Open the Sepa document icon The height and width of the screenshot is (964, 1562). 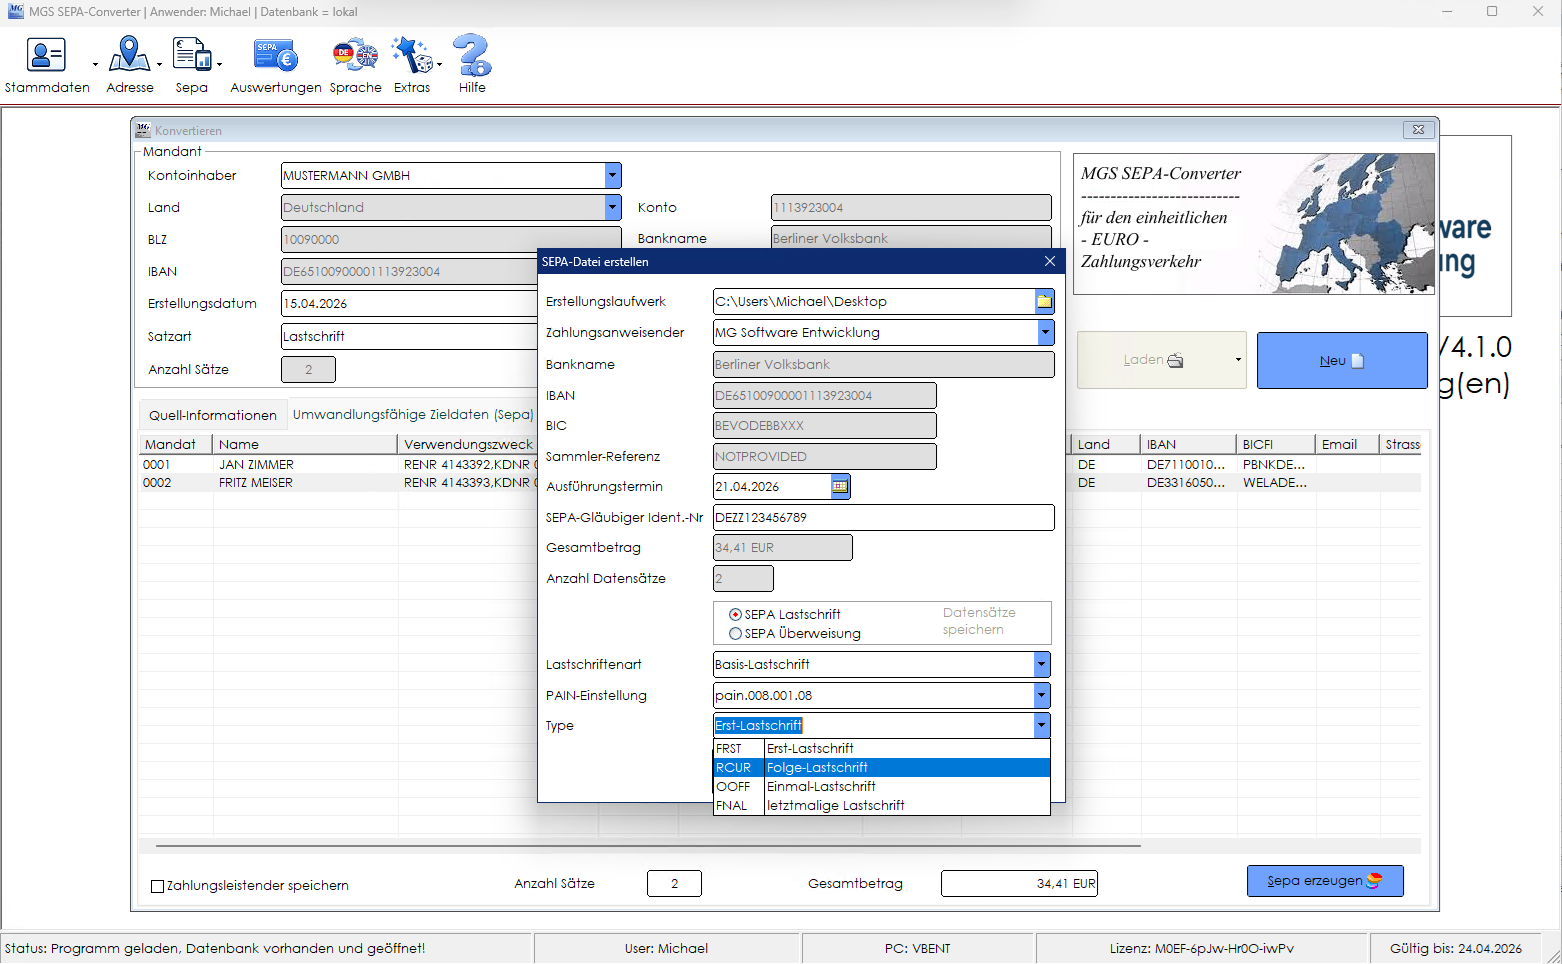tap(191, 54)
